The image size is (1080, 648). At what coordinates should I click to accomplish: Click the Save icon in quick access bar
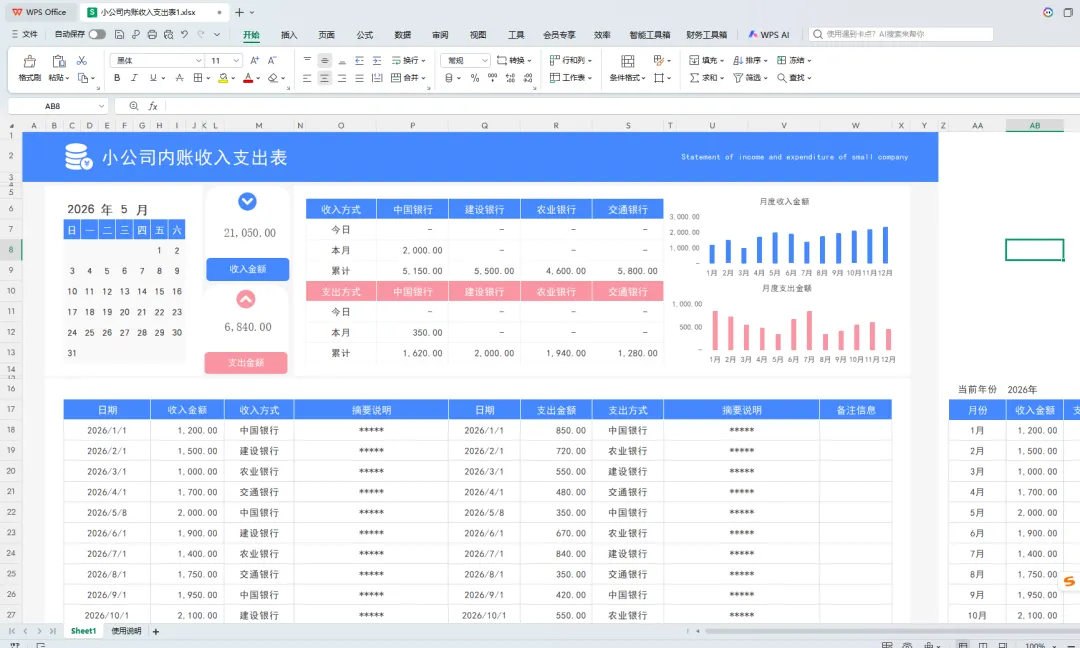tap(119, 34)
